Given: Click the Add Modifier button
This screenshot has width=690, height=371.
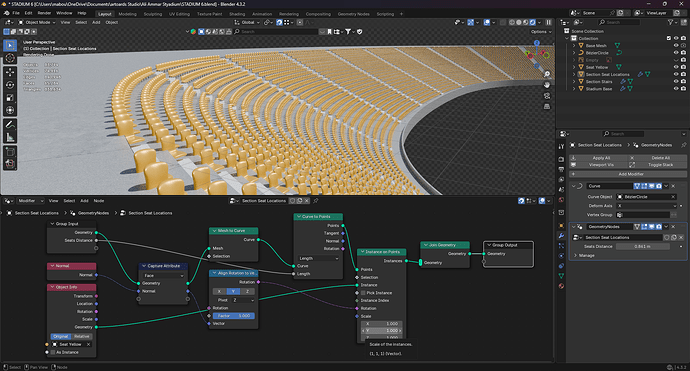Looking at the screenshot, I should click(x=628, y=174).
